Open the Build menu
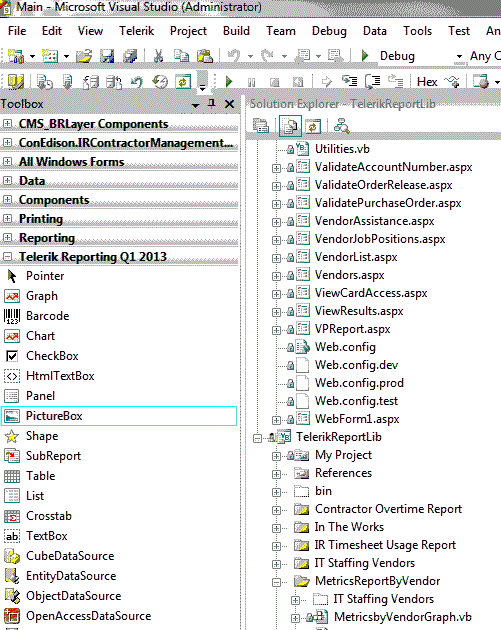501x630 pixels. (x=236, y=31)
